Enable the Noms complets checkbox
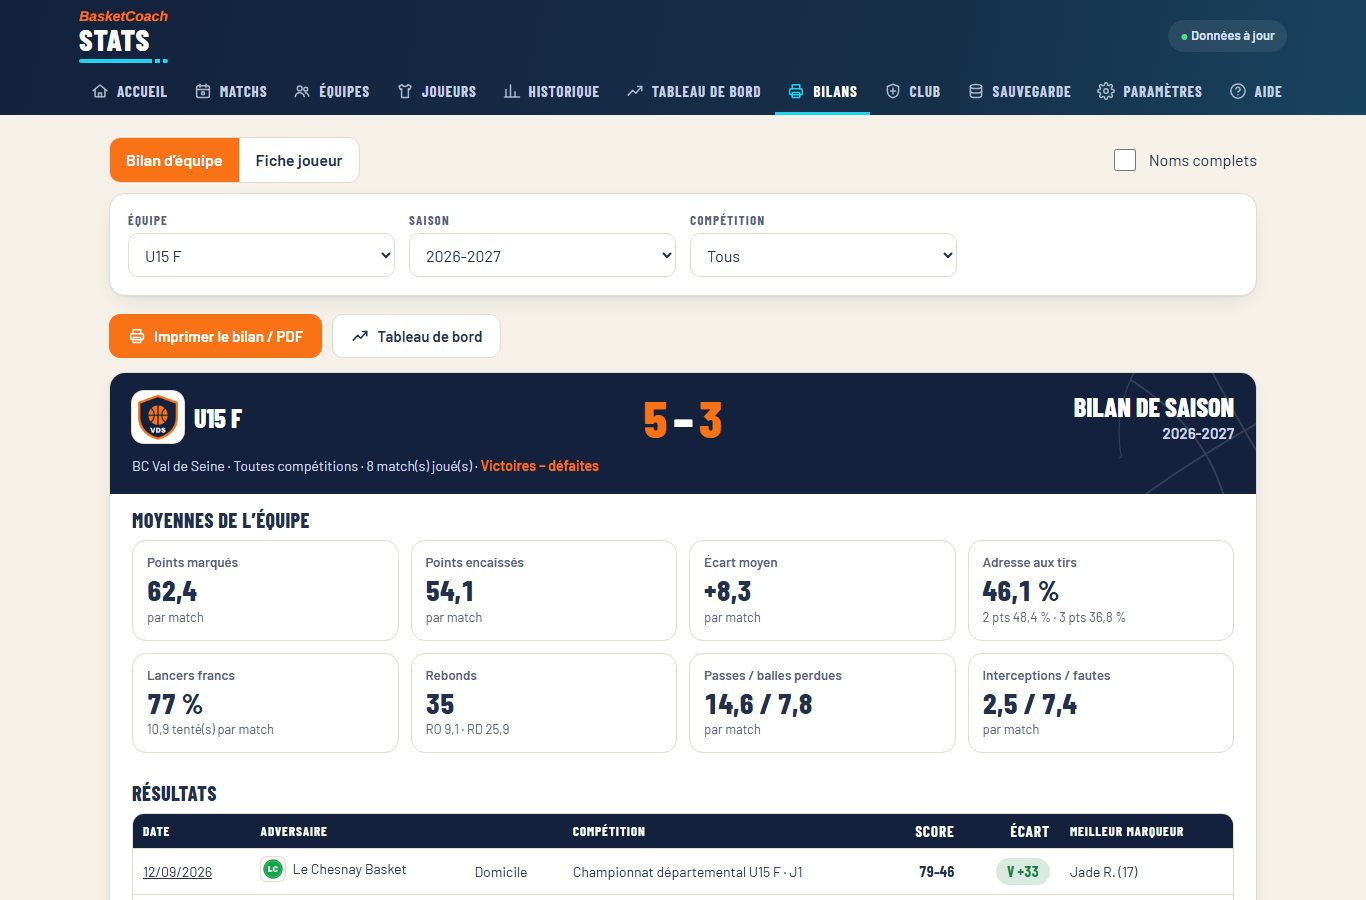 tap(1125, 160)
